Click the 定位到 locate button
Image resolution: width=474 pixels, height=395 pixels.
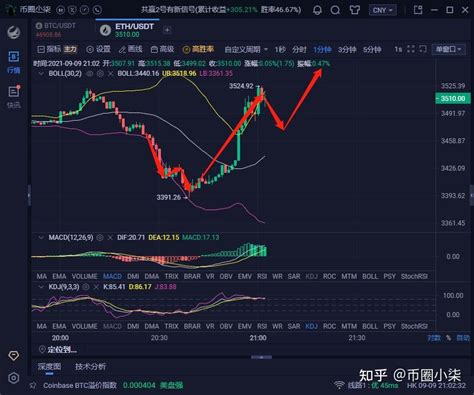coord(58,349)
